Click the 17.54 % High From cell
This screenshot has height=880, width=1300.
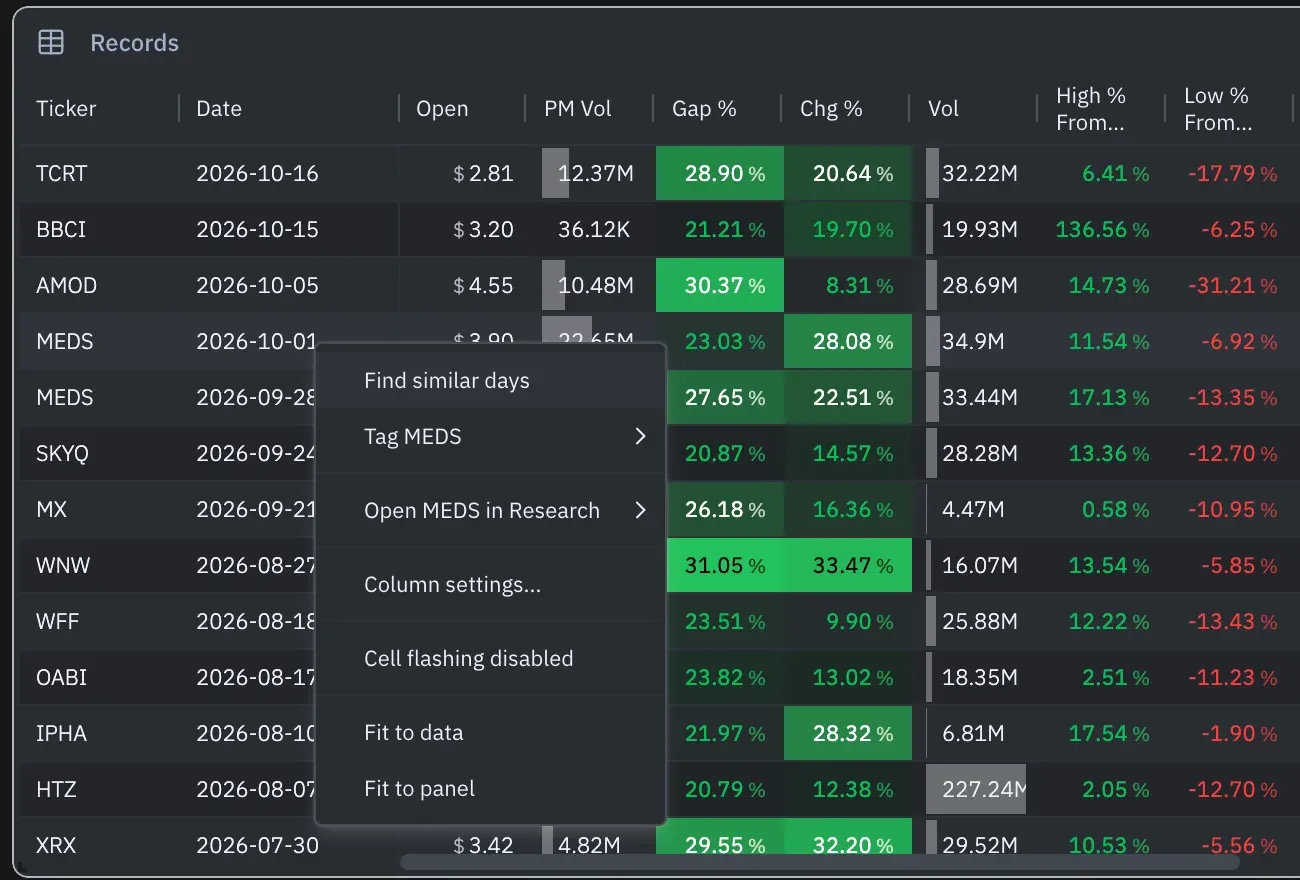tap(1103, 734)
